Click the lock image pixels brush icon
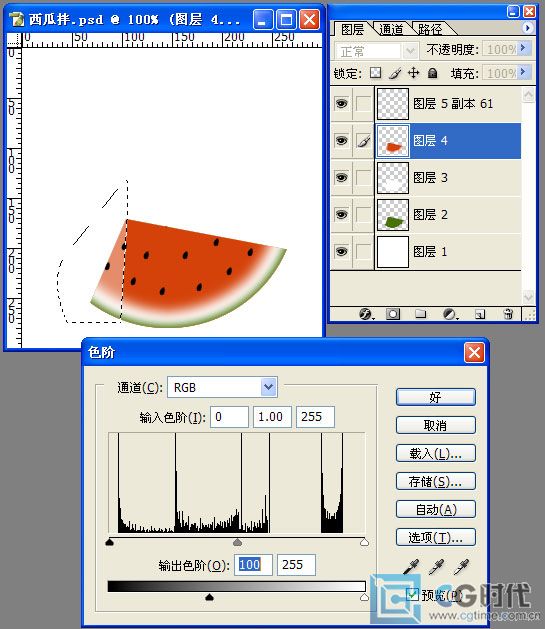545x629 pixels. [395, 73]
